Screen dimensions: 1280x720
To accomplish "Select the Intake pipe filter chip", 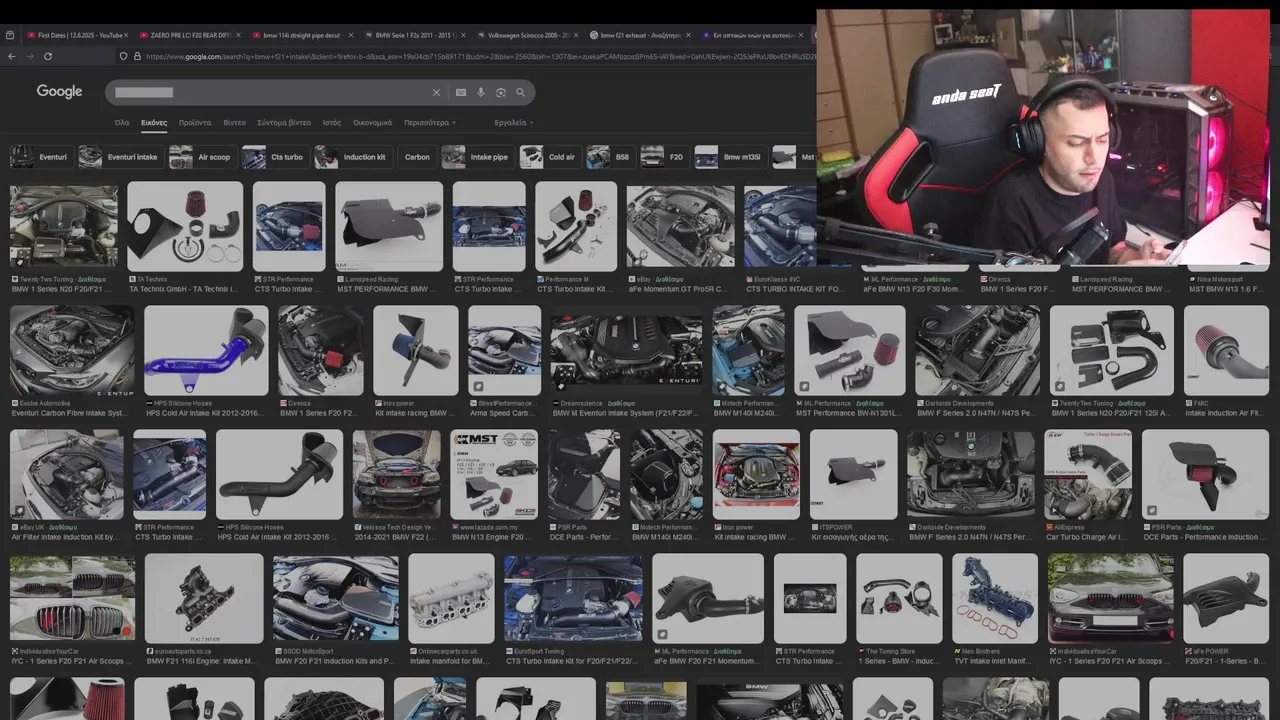I will [477, 157].
